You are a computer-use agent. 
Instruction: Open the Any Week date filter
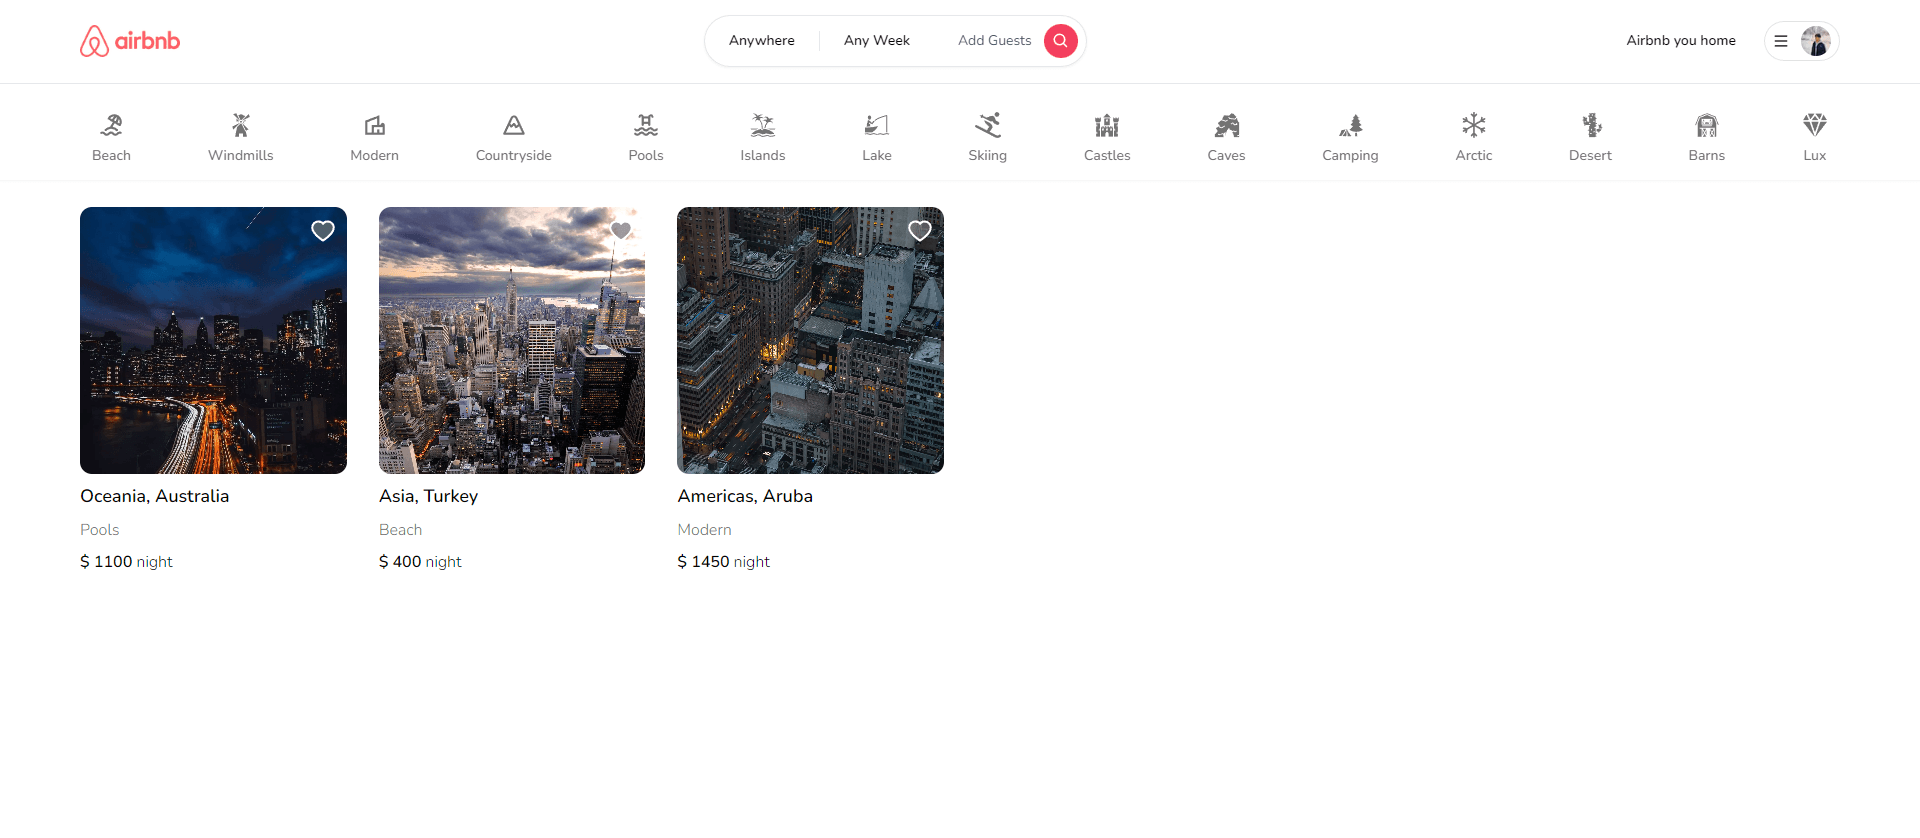(877, 41)
